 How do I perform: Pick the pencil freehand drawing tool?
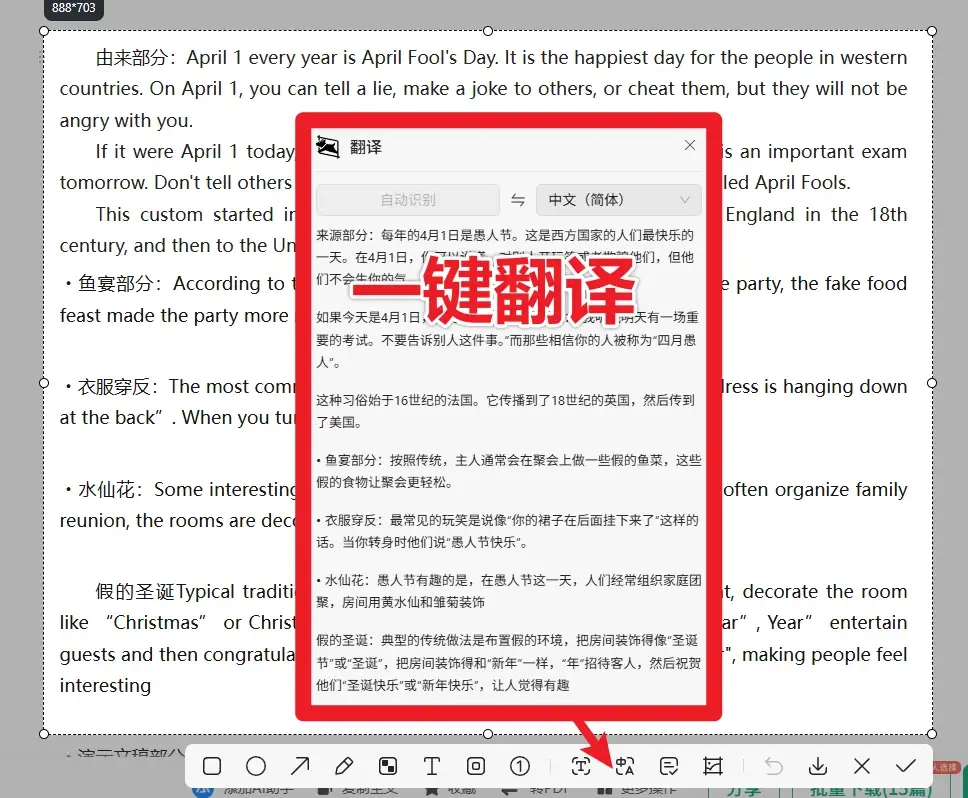tap(344, 765)
